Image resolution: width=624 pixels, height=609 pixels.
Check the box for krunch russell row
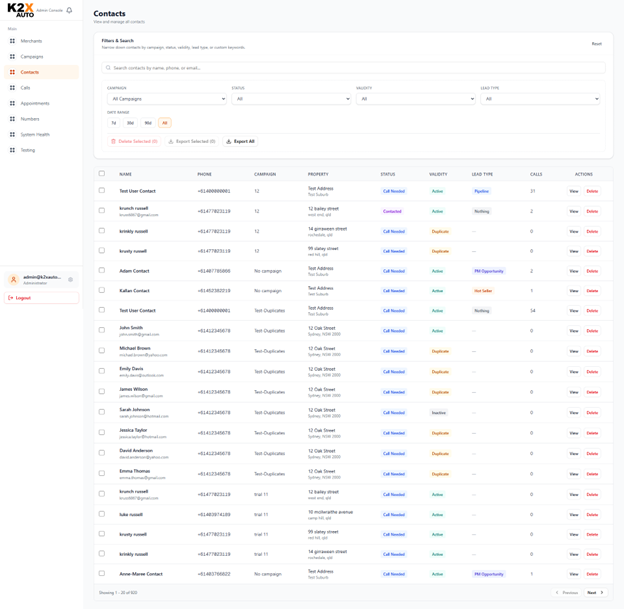coord(102,211)
